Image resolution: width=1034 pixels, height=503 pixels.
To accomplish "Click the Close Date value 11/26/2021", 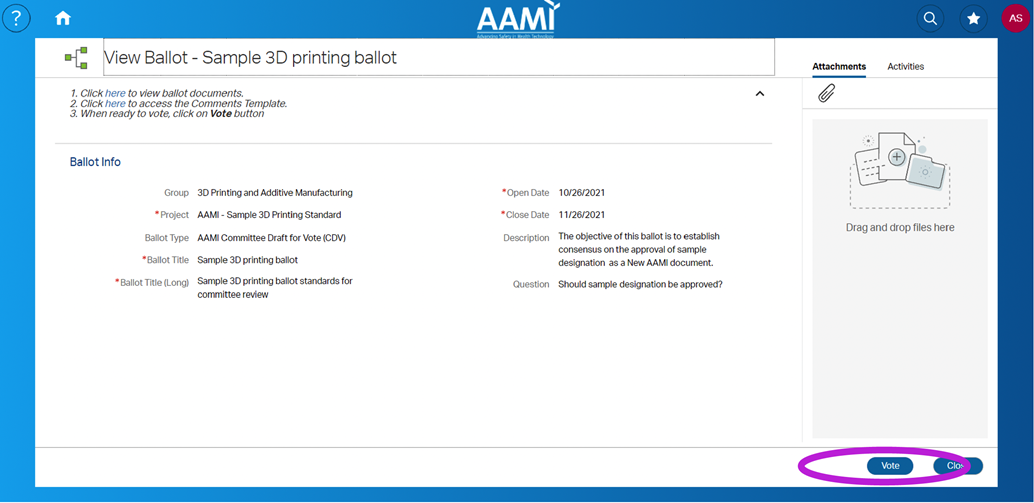I will click(x=582, y=215).
